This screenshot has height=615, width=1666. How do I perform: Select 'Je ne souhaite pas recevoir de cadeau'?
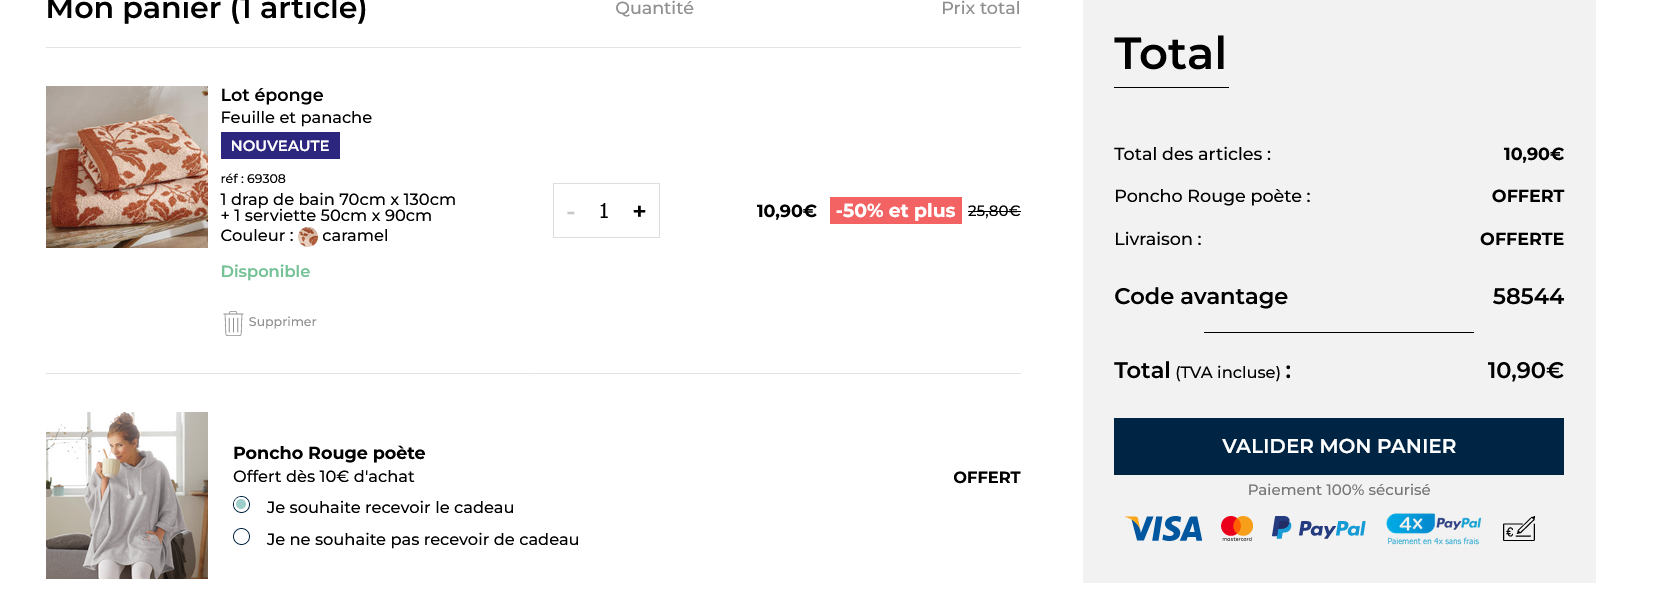(242, 537)
